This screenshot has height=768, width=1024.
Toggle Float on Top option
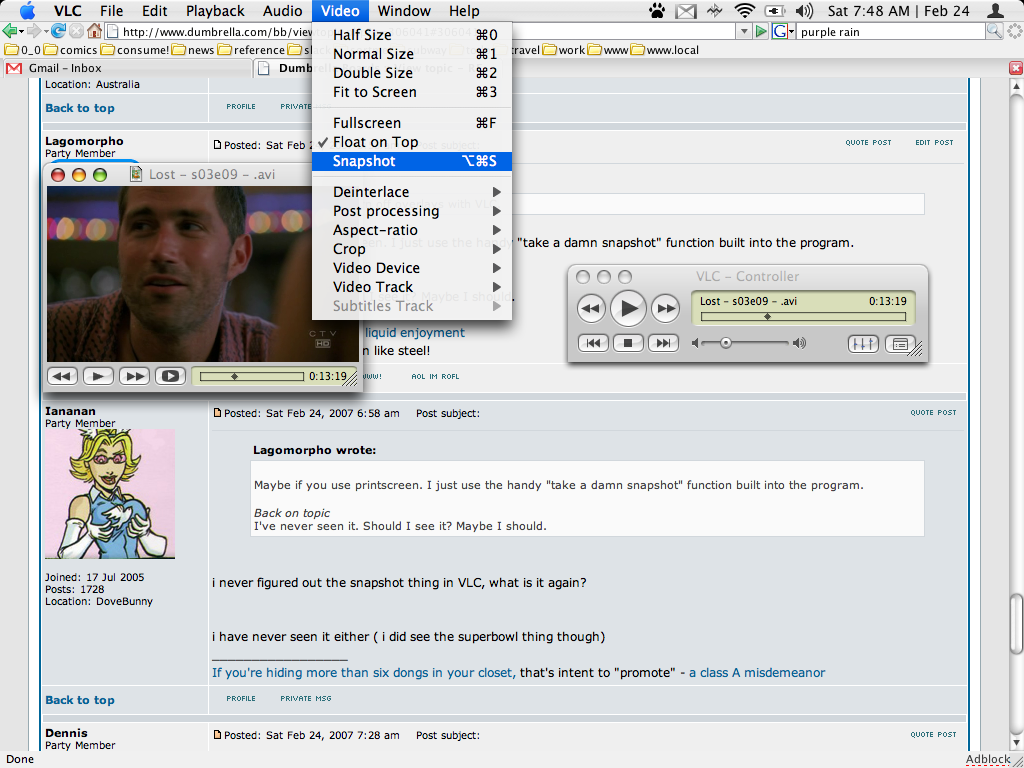(375, 142)
